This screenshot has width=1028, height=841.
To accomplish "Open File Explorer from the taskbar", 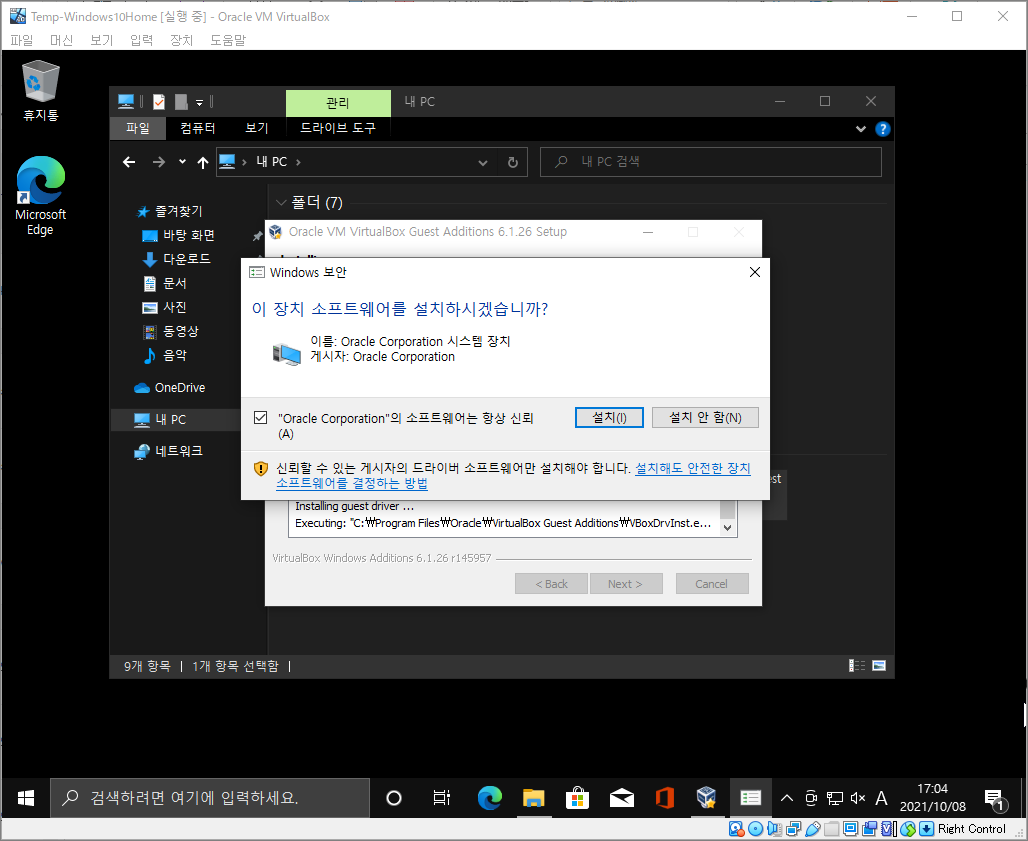I will pyautogui.click(x=534, y=798).
